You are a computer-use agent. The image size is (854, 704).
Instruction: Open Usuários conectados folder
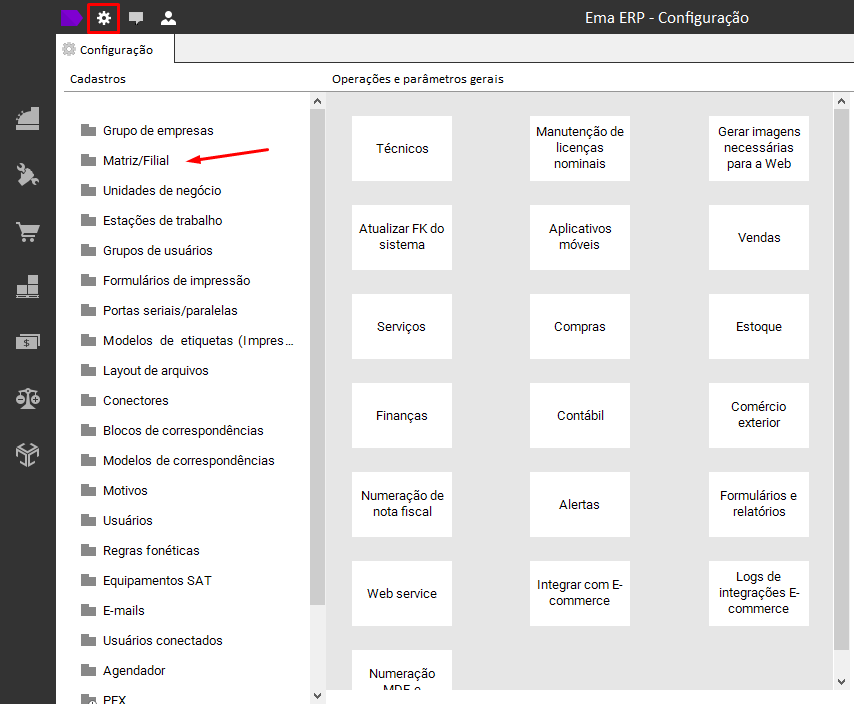pos(151,640)
